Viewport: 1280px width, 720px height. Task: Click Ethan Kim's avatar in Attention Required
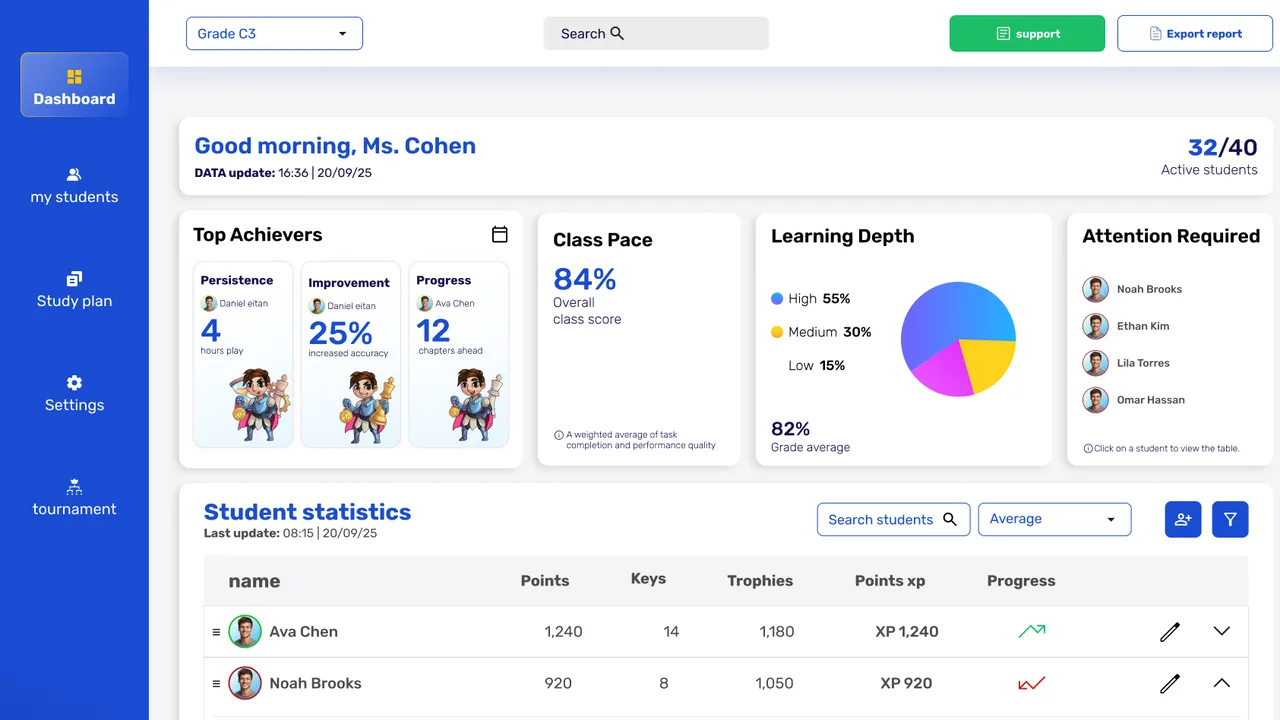(x=1095, y=326)
